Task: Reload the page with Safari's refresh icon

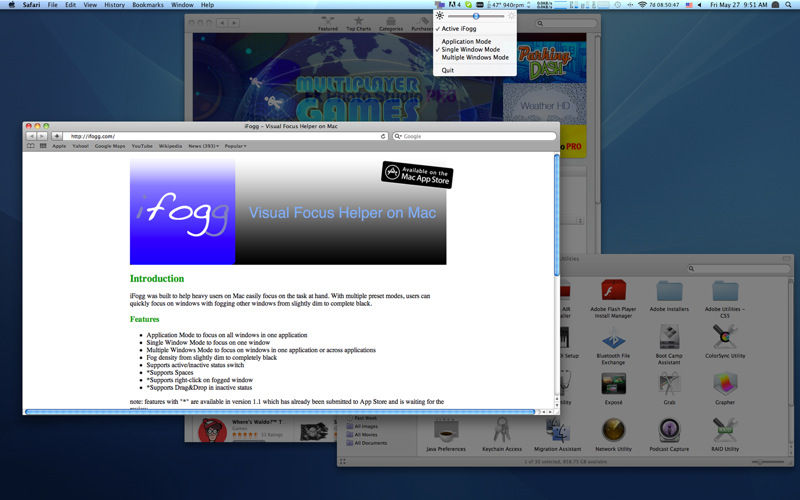Action: coord(383,136)
